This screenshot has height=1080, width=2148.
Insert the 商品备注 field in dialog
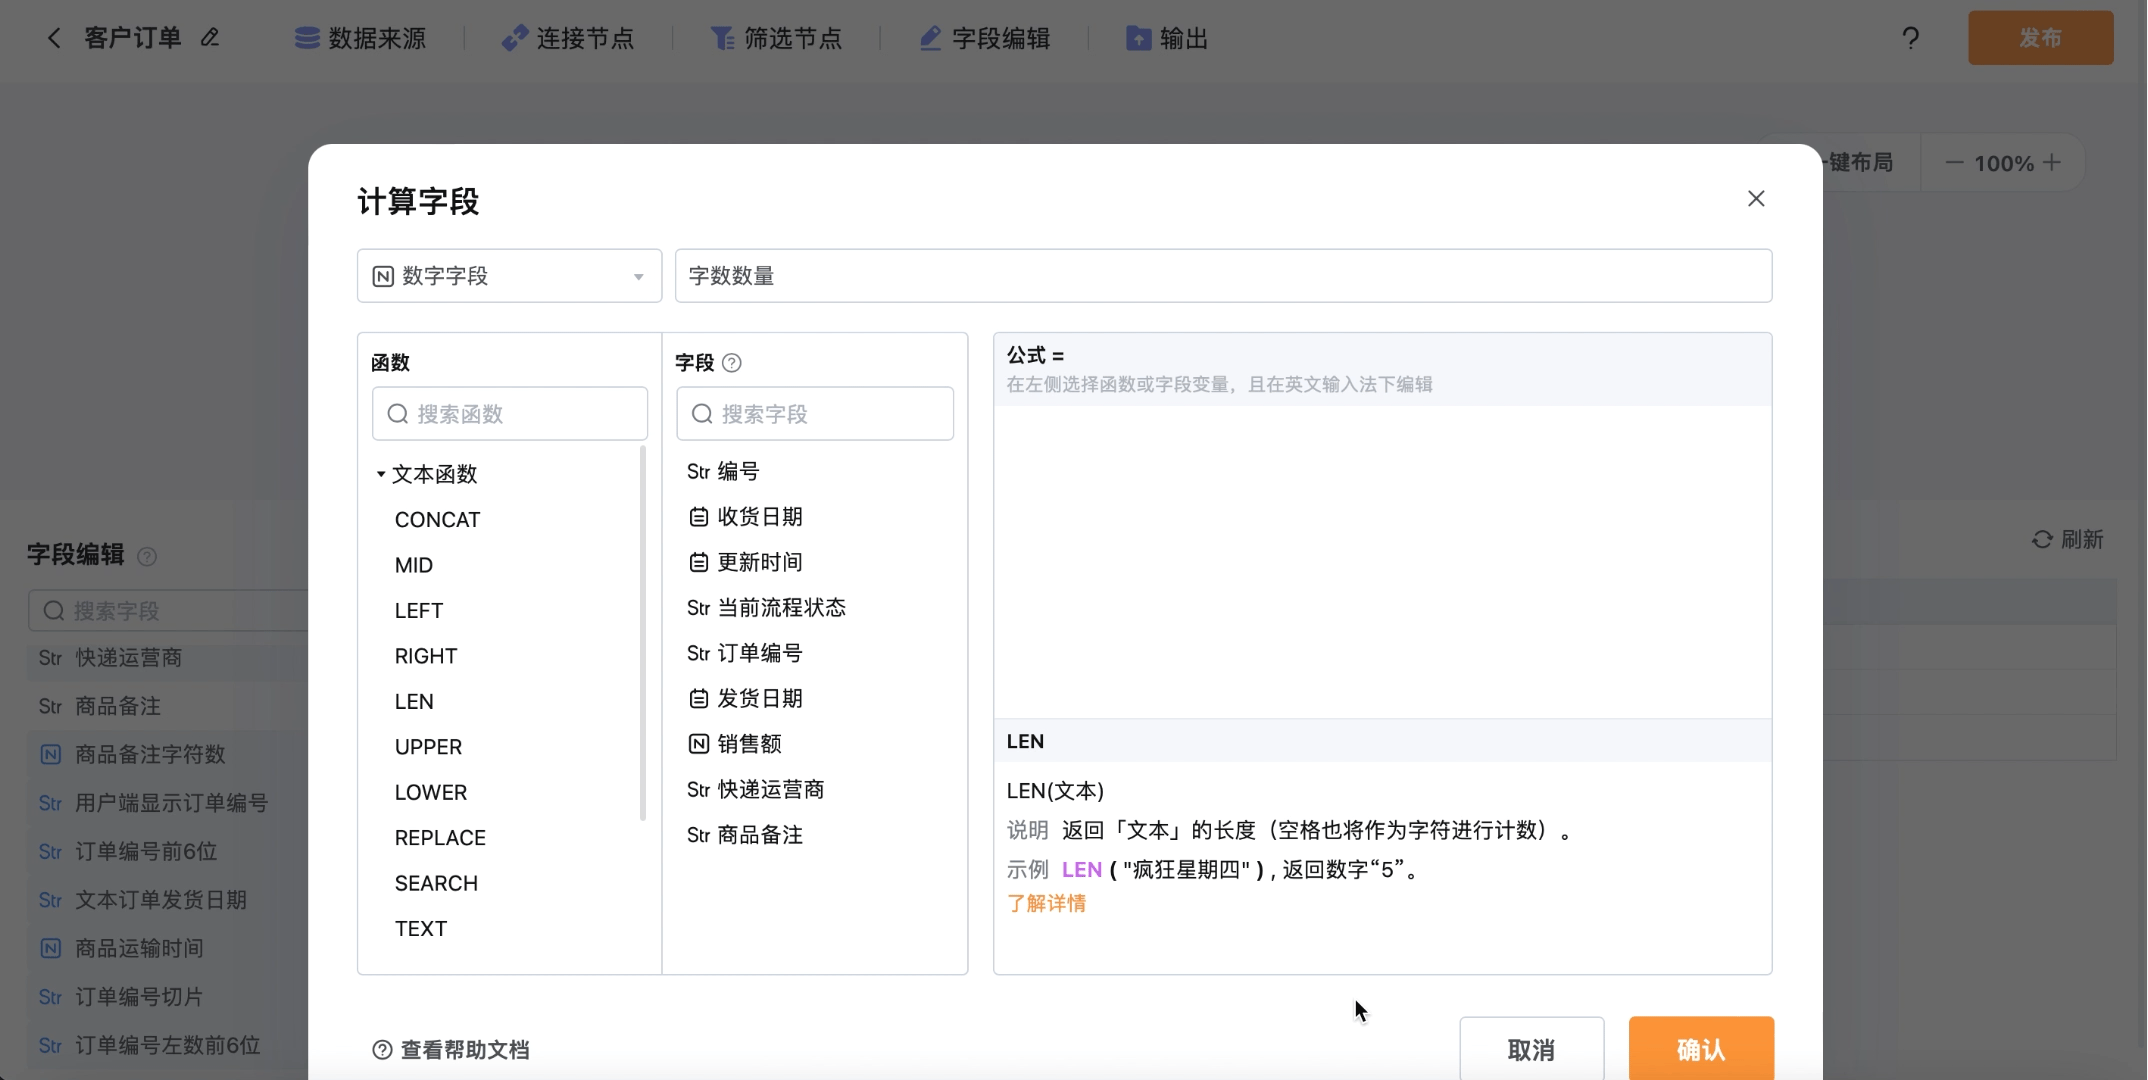pyautogui.click(x=744, y=835)
